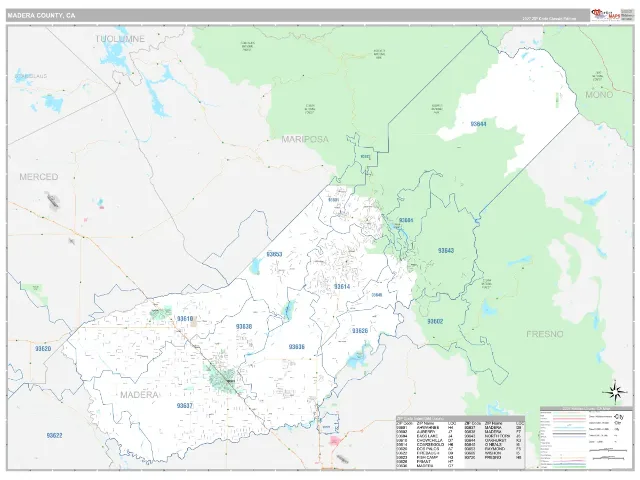Viewport: 640px width, 480px height.
Task: Click ZIP code label 93637 on map
Action: 184,406
